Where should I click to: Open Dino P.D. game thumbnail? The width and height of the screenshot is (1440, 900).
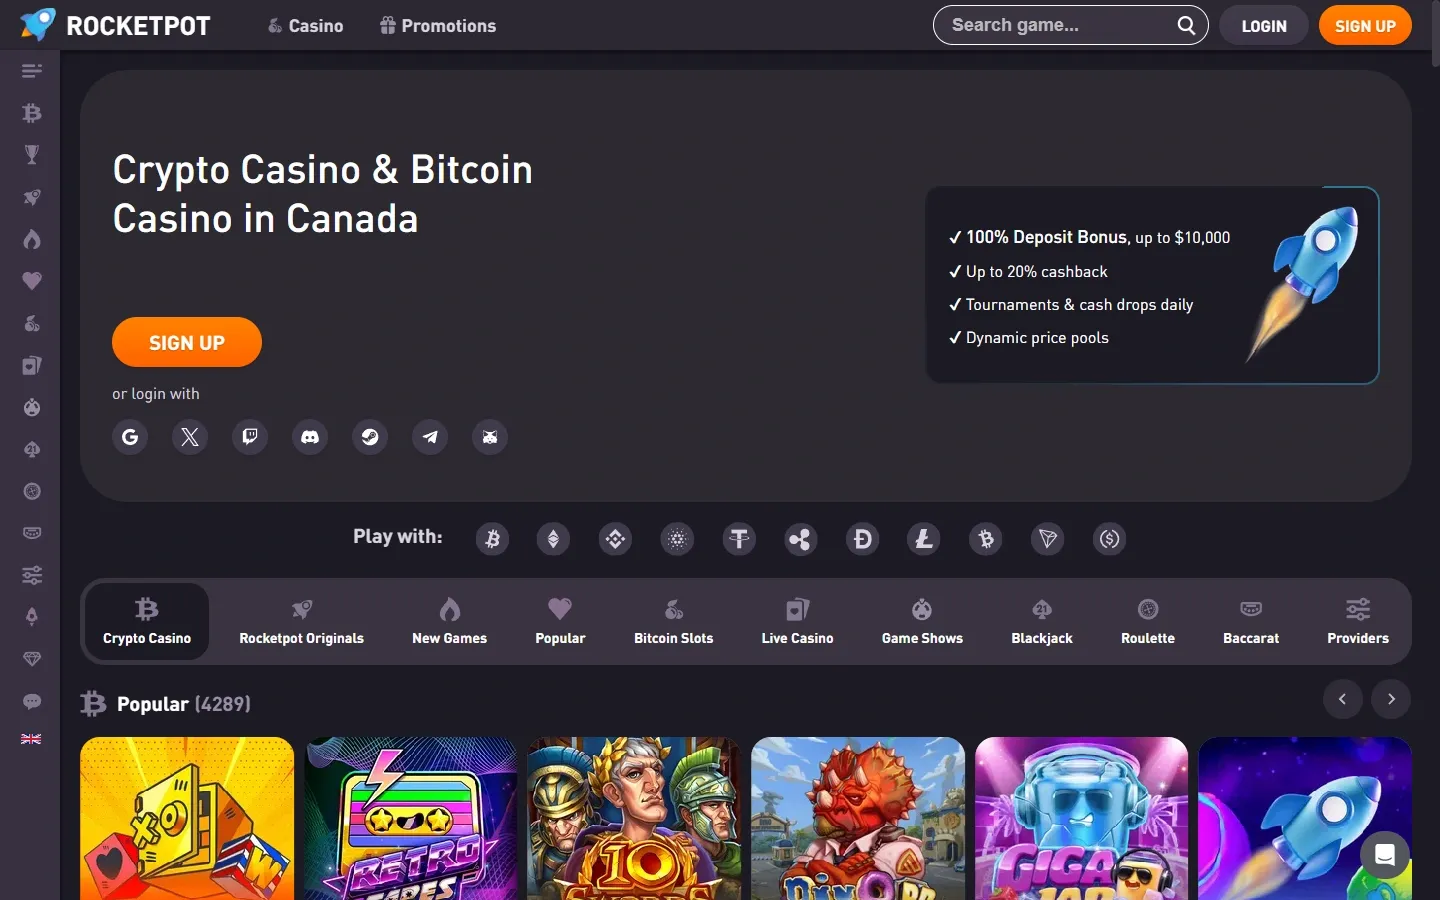pos(858,819)
